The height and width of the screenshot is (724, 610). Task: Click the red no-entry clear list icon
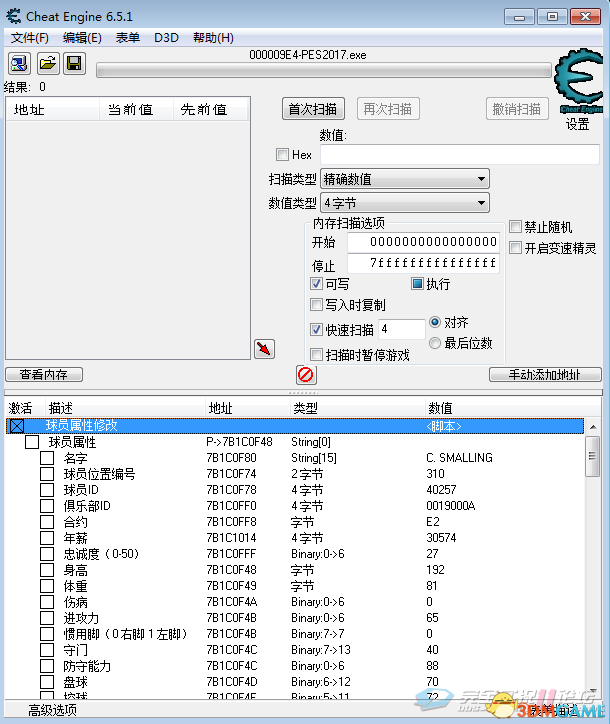point(306,374)
